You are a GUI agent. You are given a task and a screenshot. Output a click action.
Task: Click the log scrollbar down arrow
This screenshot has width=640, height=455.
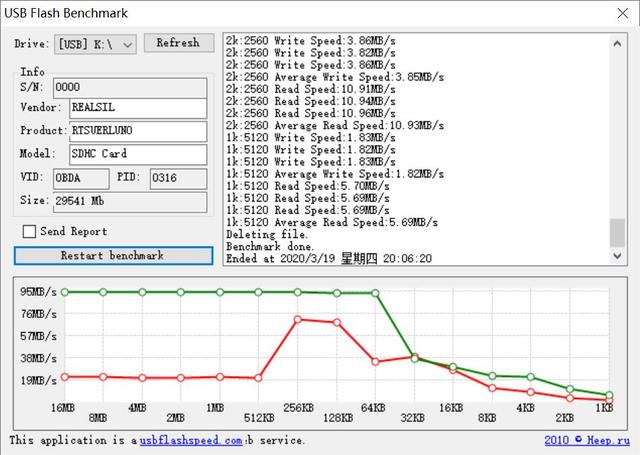tap(618, 255)
